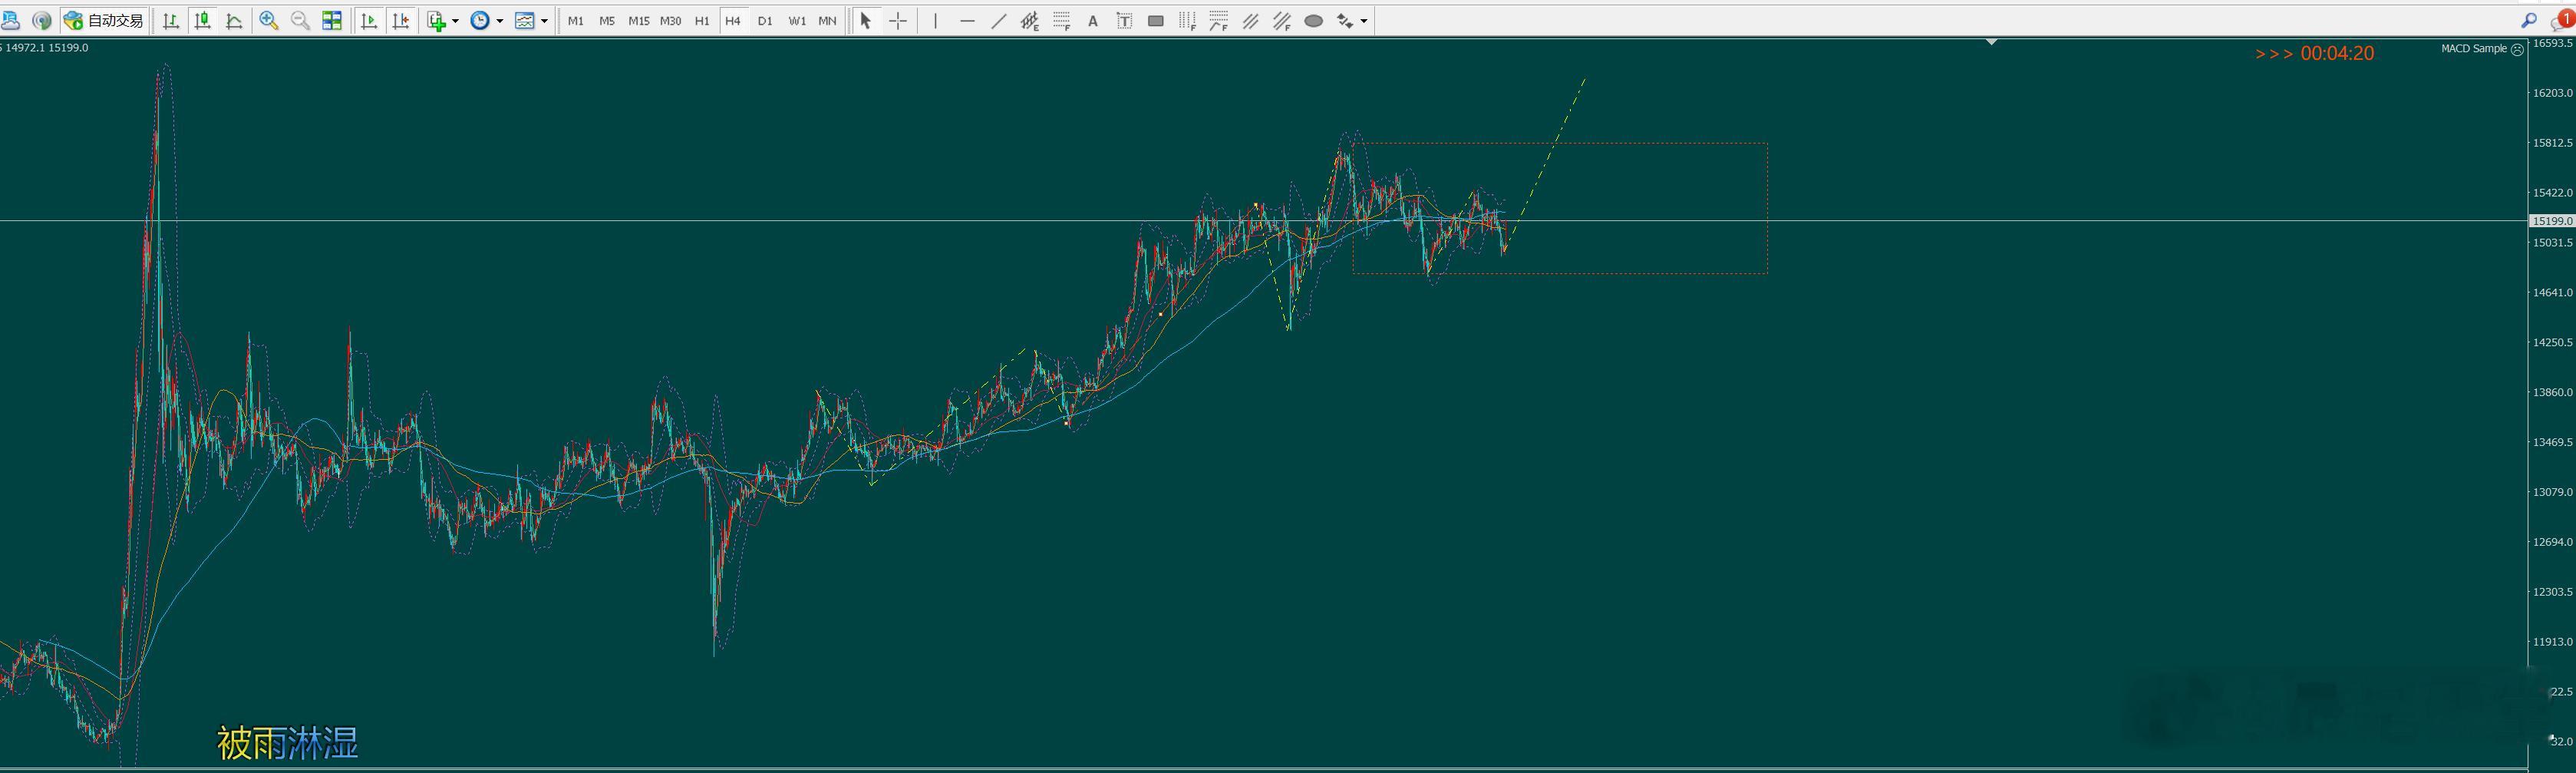Select the H1 timeframe
This screenshot has height=773, width=2576.
(702, 20)
